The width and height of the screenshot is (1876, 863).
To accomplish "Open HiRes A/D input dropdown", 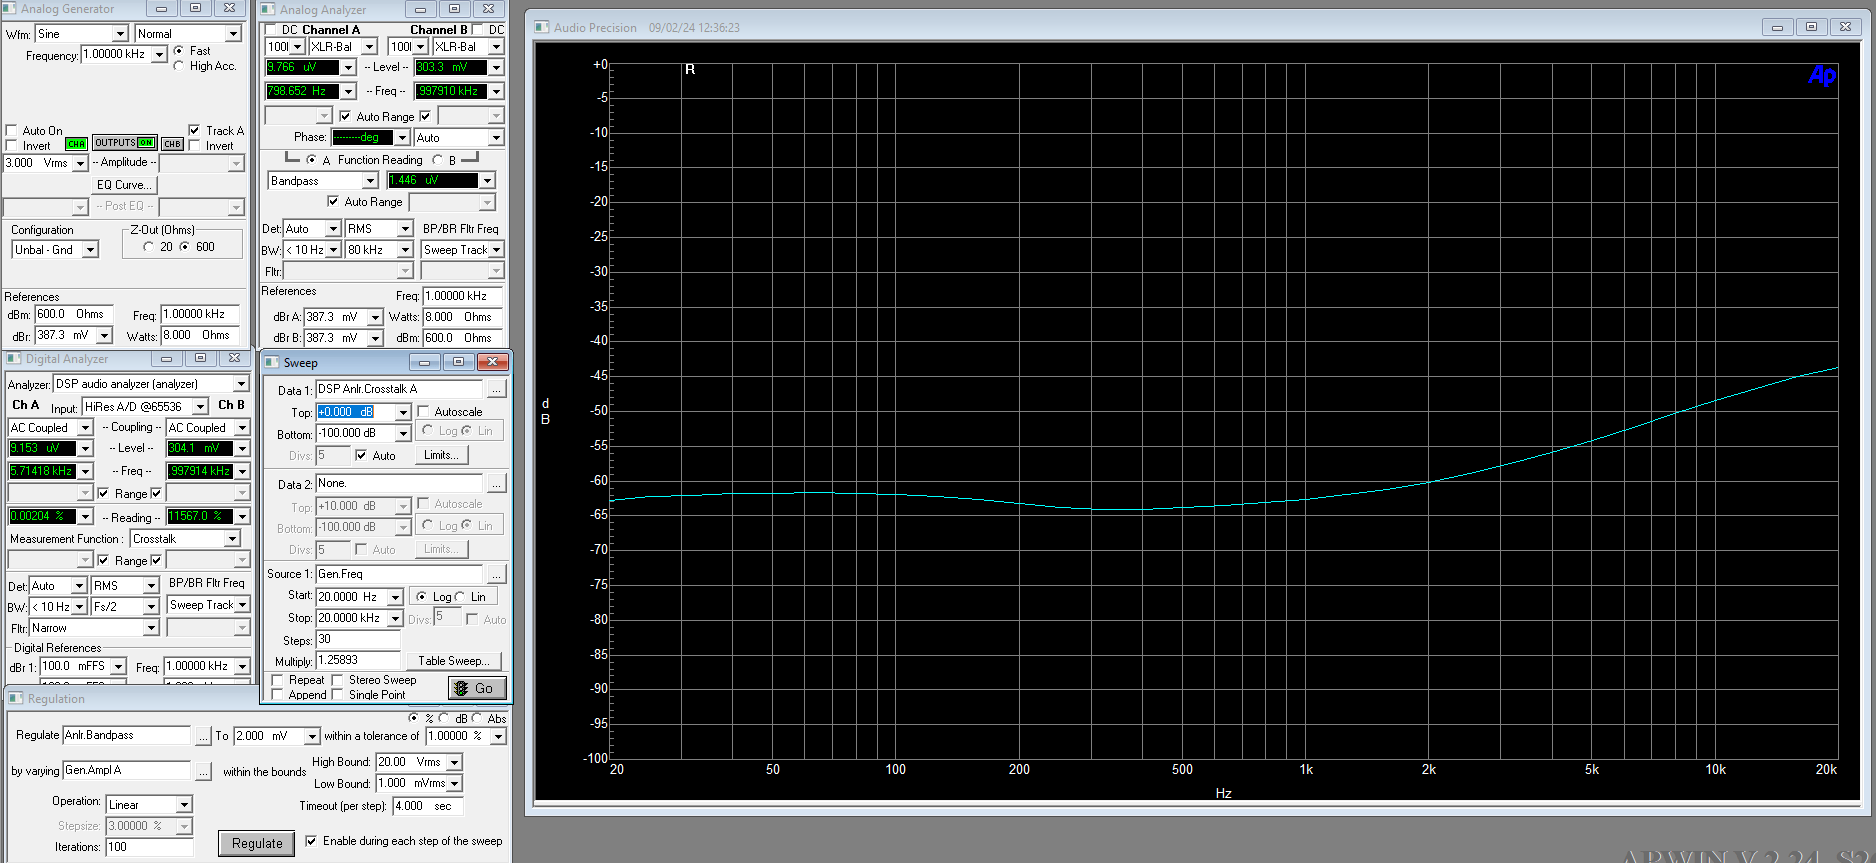I will point(200,407).
